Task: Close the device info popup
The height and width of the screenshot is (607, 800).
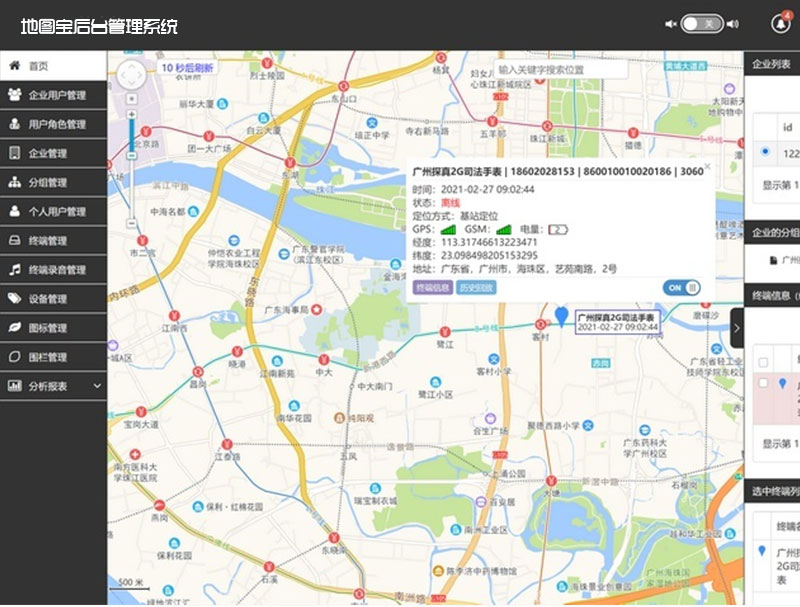Action: pyautogui.click(x=707, y=166)
